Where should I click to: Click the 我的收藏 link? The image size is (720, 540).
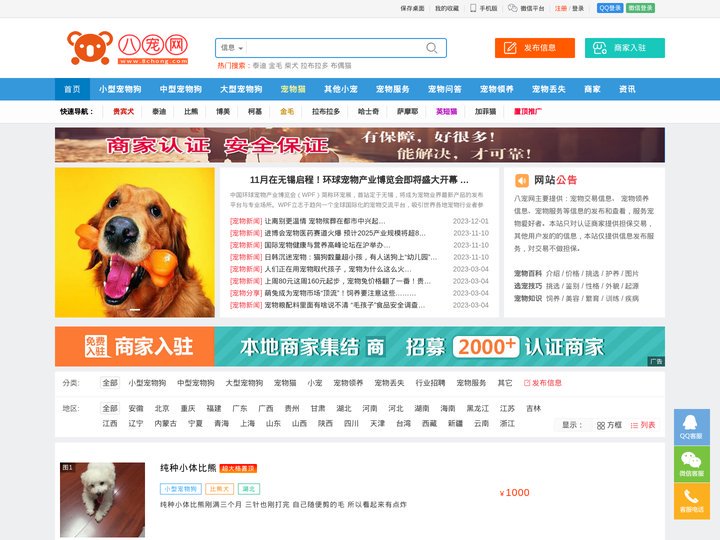pos(447,8)
